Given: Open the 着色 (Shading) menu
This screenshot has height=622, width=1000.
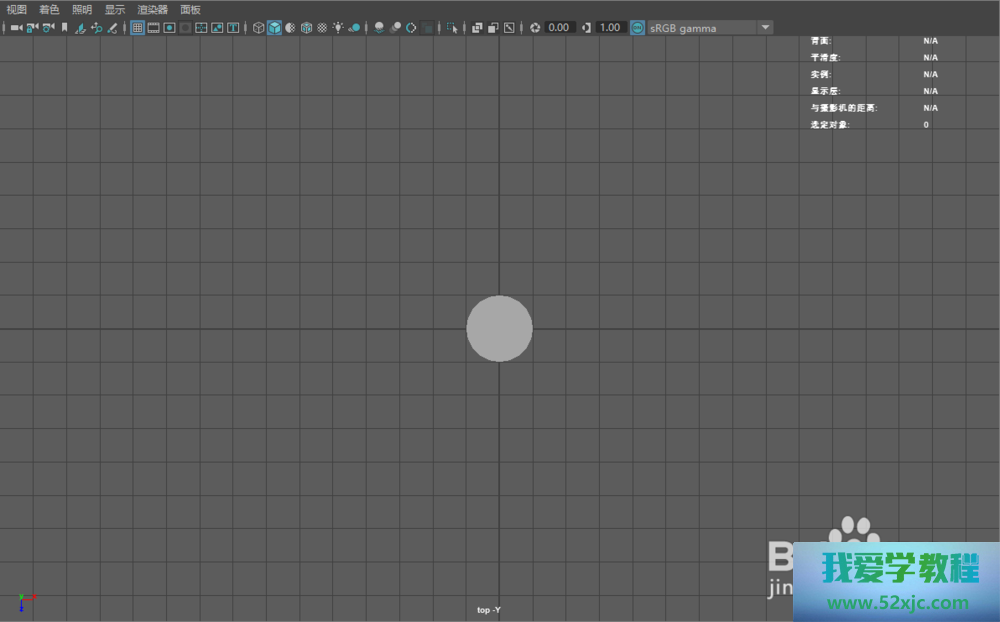Looking at the screenshot, I should (x=49, y=9).
